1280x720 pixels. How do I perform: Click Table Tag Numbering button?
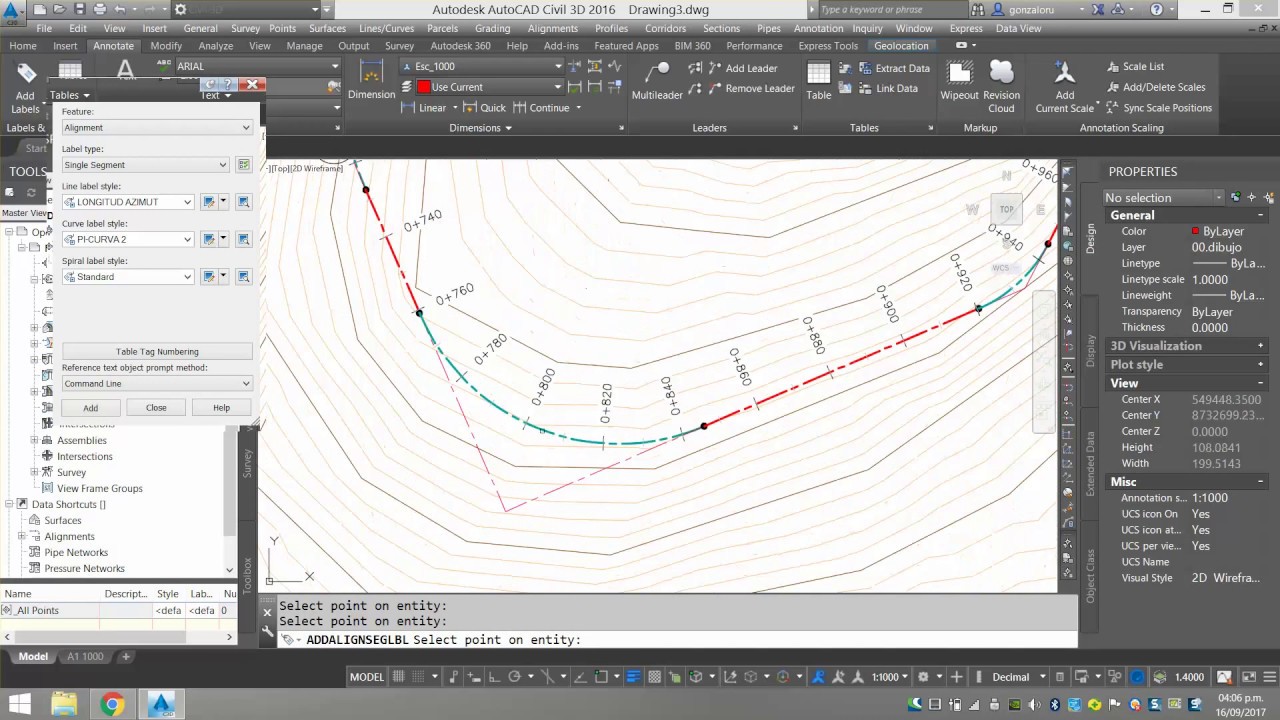tap(157, 352)
